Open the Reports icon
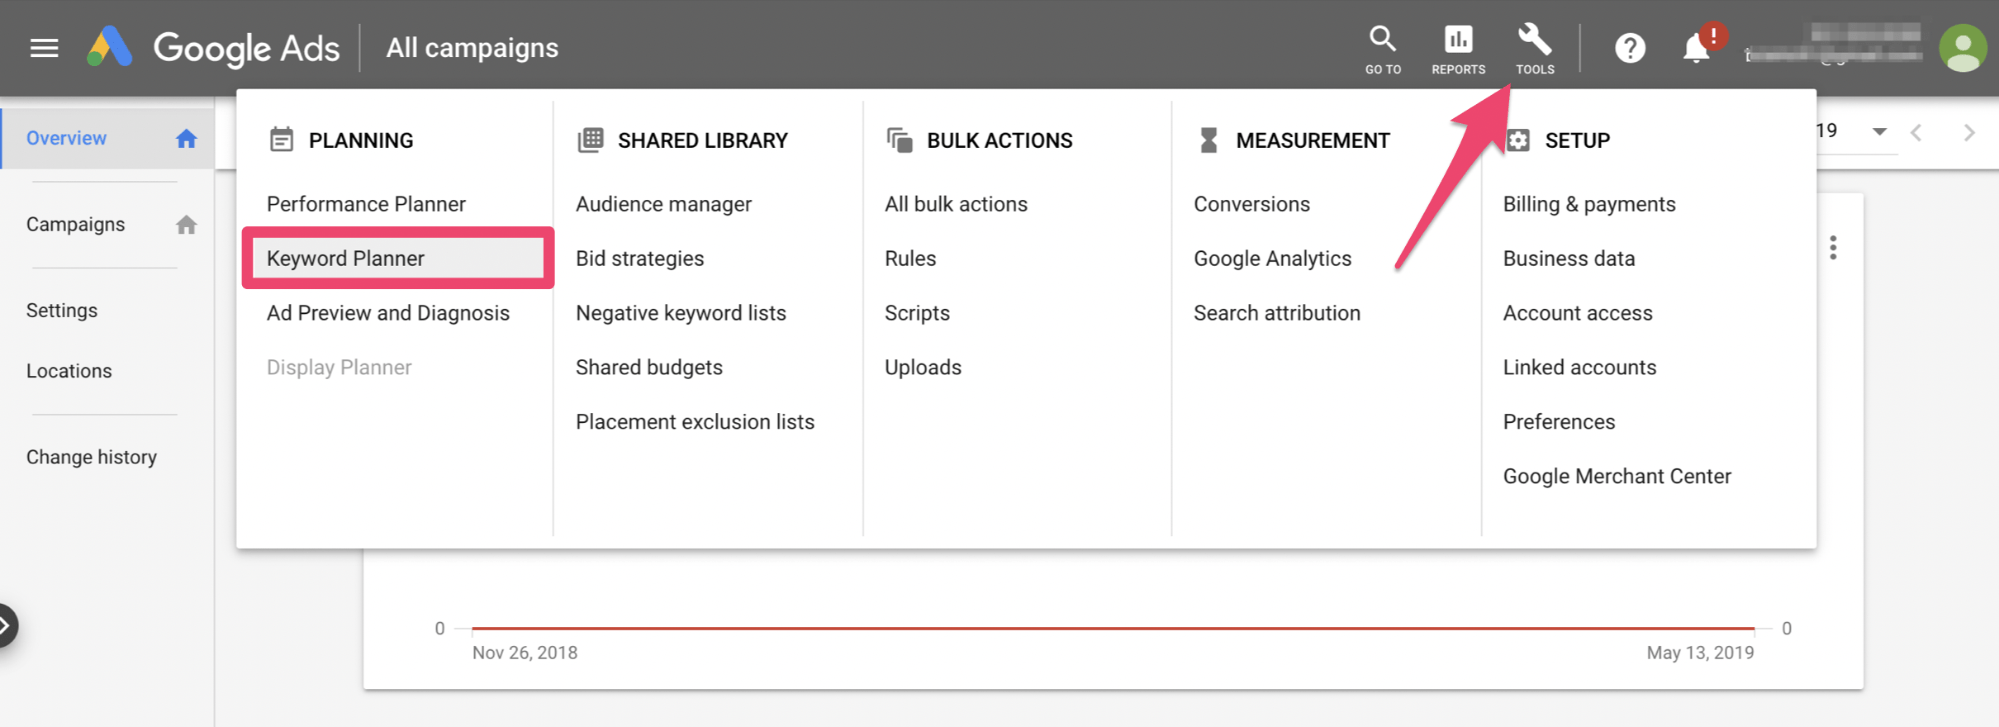Screen dimensions: 1999x727 point(1458,50)
